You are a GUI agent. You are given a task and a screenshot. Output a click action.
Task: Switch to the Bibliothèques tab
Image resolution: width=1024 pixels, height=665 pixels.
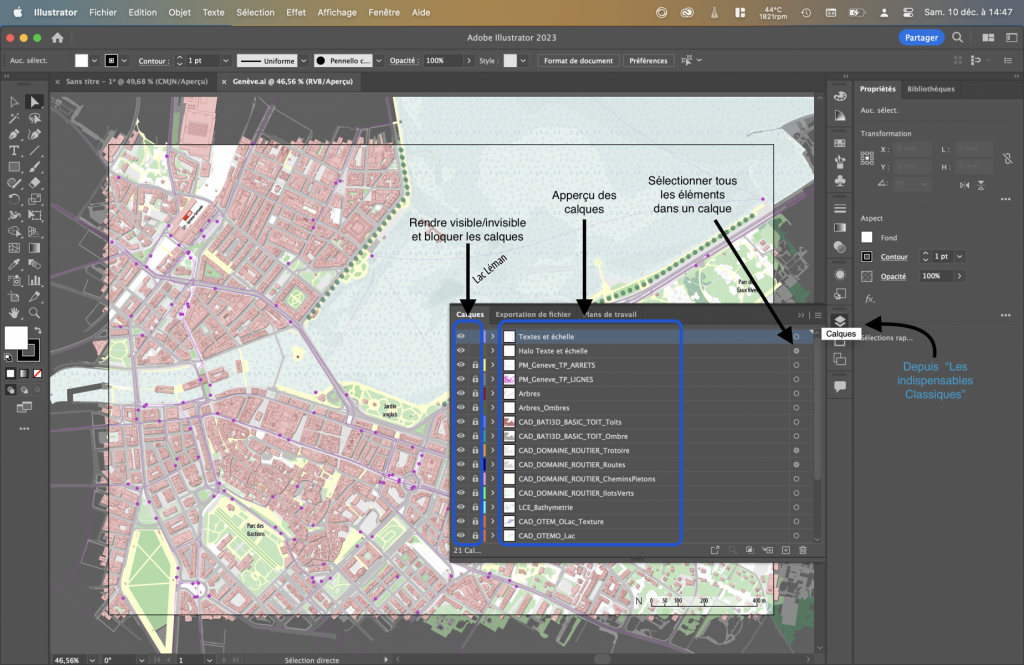point(930,89)
